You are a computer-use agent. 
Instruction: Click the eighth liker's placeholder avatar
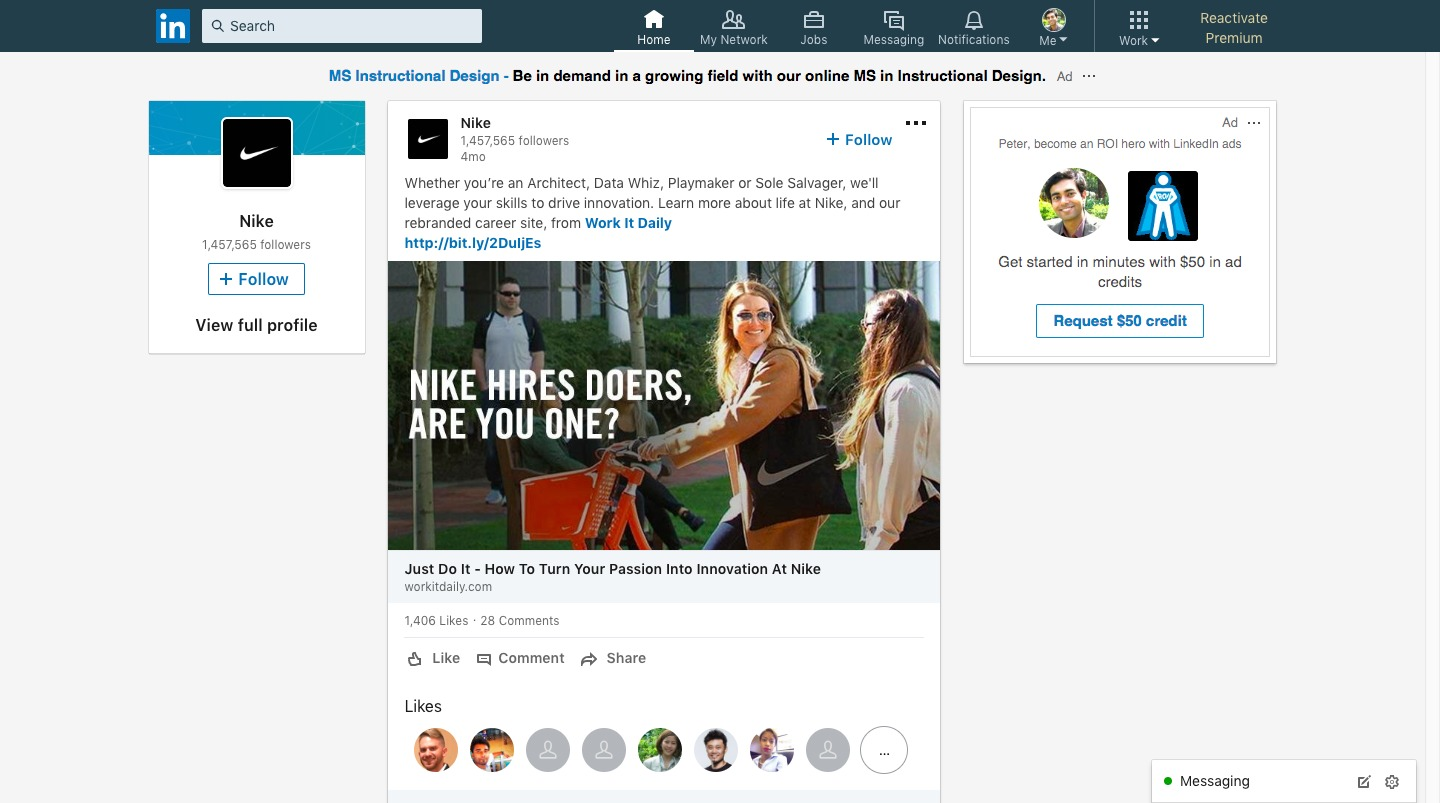828,750
